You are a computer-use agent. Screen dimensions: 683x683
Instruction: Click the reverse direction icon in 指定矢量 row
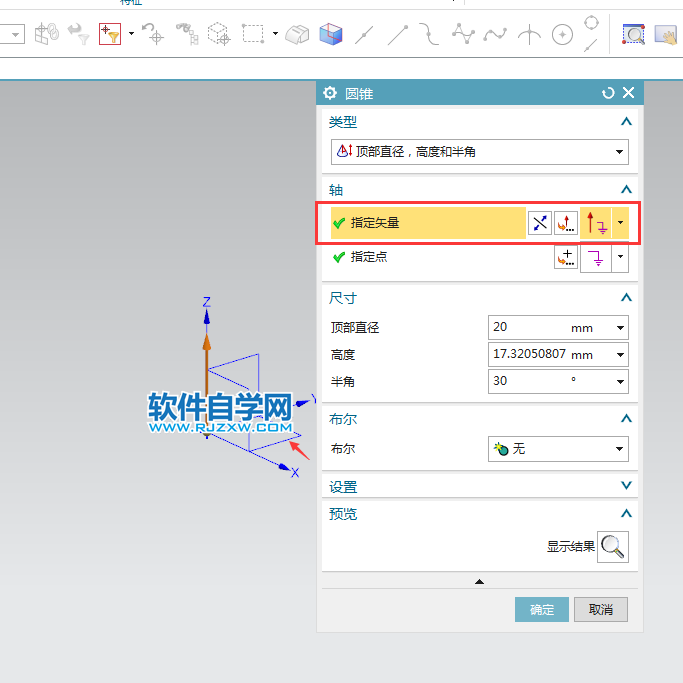pos(540,223)
